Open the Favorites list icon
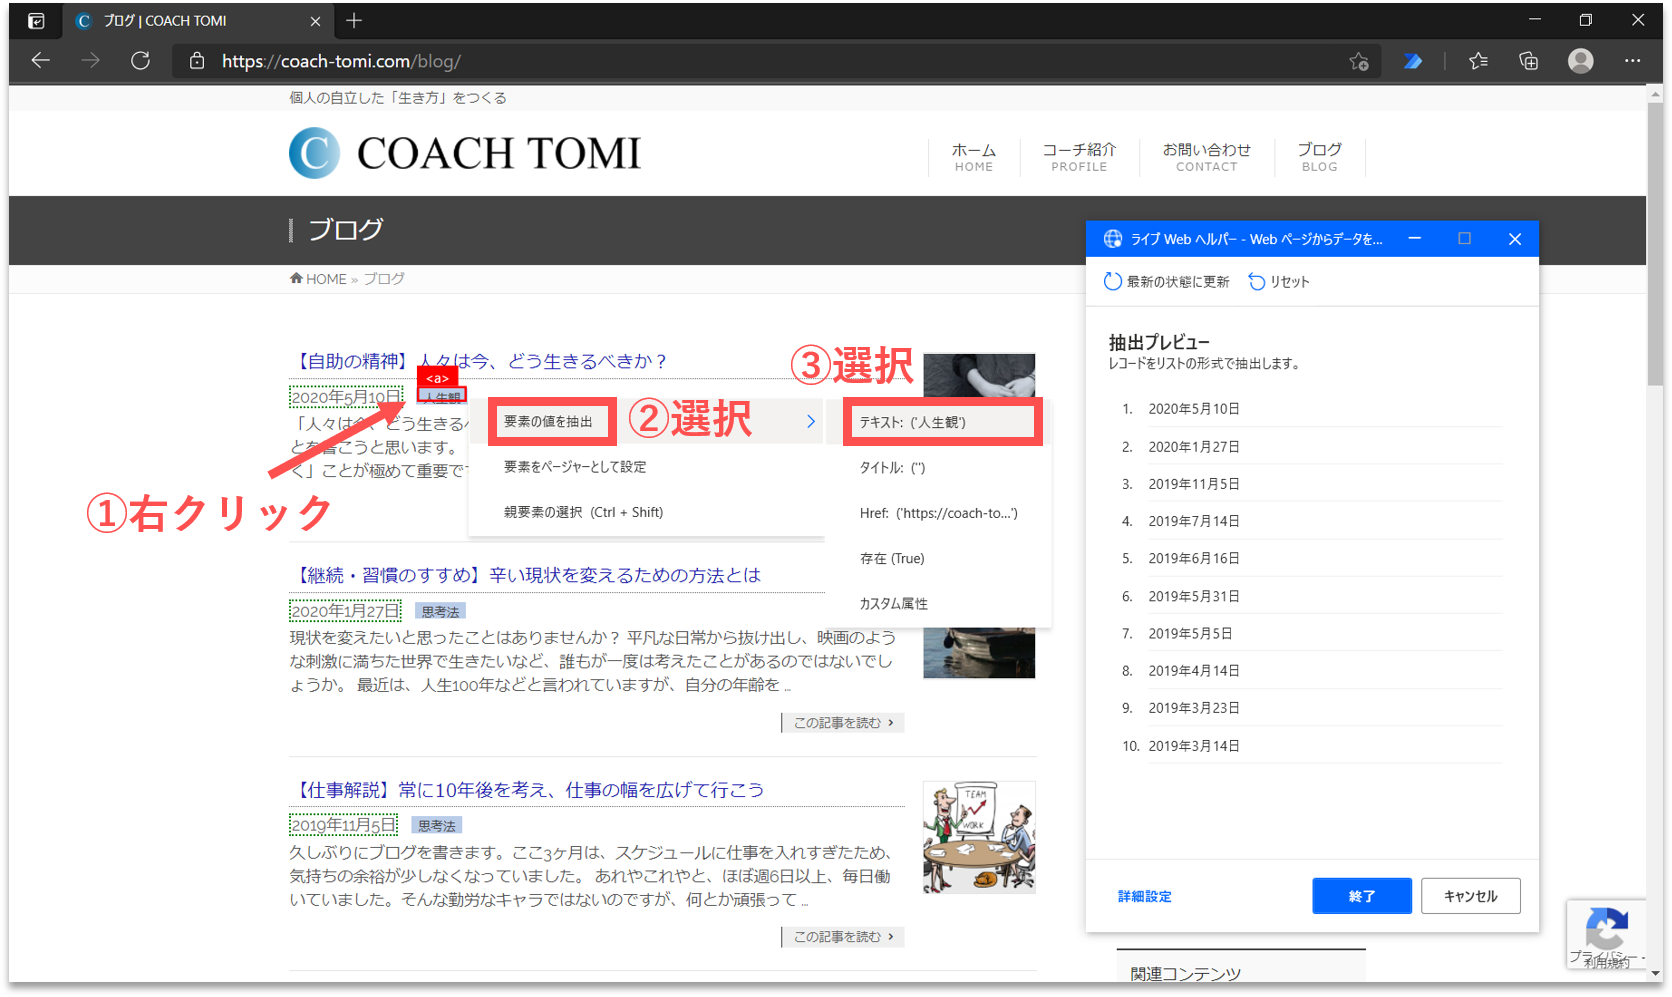Screen dimensions: 1672x997 [x=1478, y=61]
